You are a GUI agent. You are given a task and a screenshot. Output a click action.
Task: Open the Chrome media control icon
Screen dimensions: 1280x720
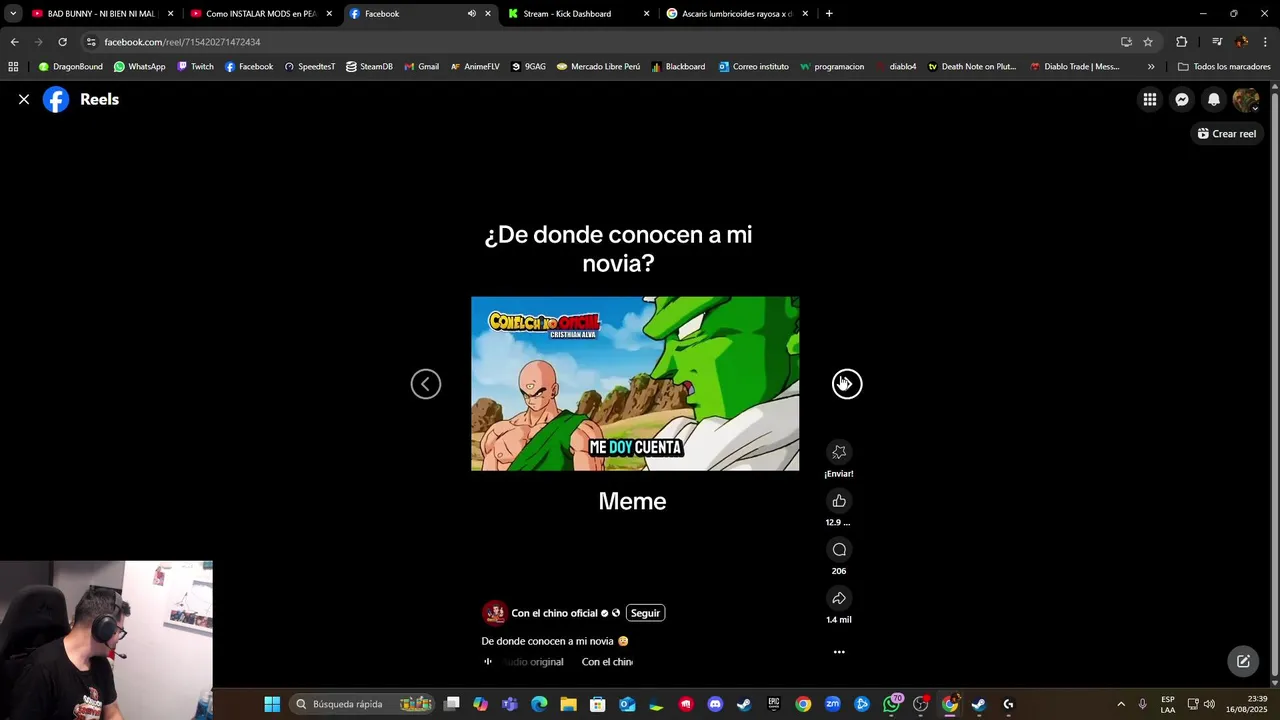[x=1217, y=42]
